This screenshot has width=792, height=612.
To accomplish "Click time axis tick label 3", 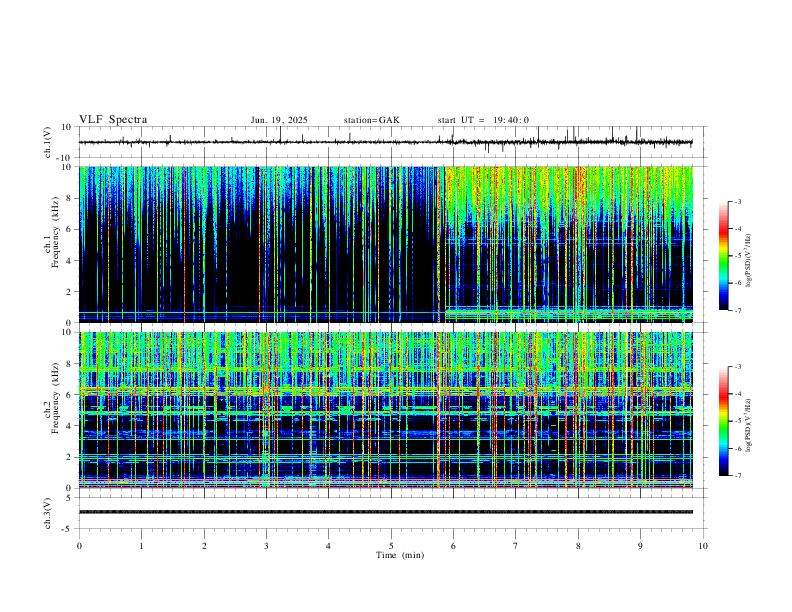I will (266, 546).
